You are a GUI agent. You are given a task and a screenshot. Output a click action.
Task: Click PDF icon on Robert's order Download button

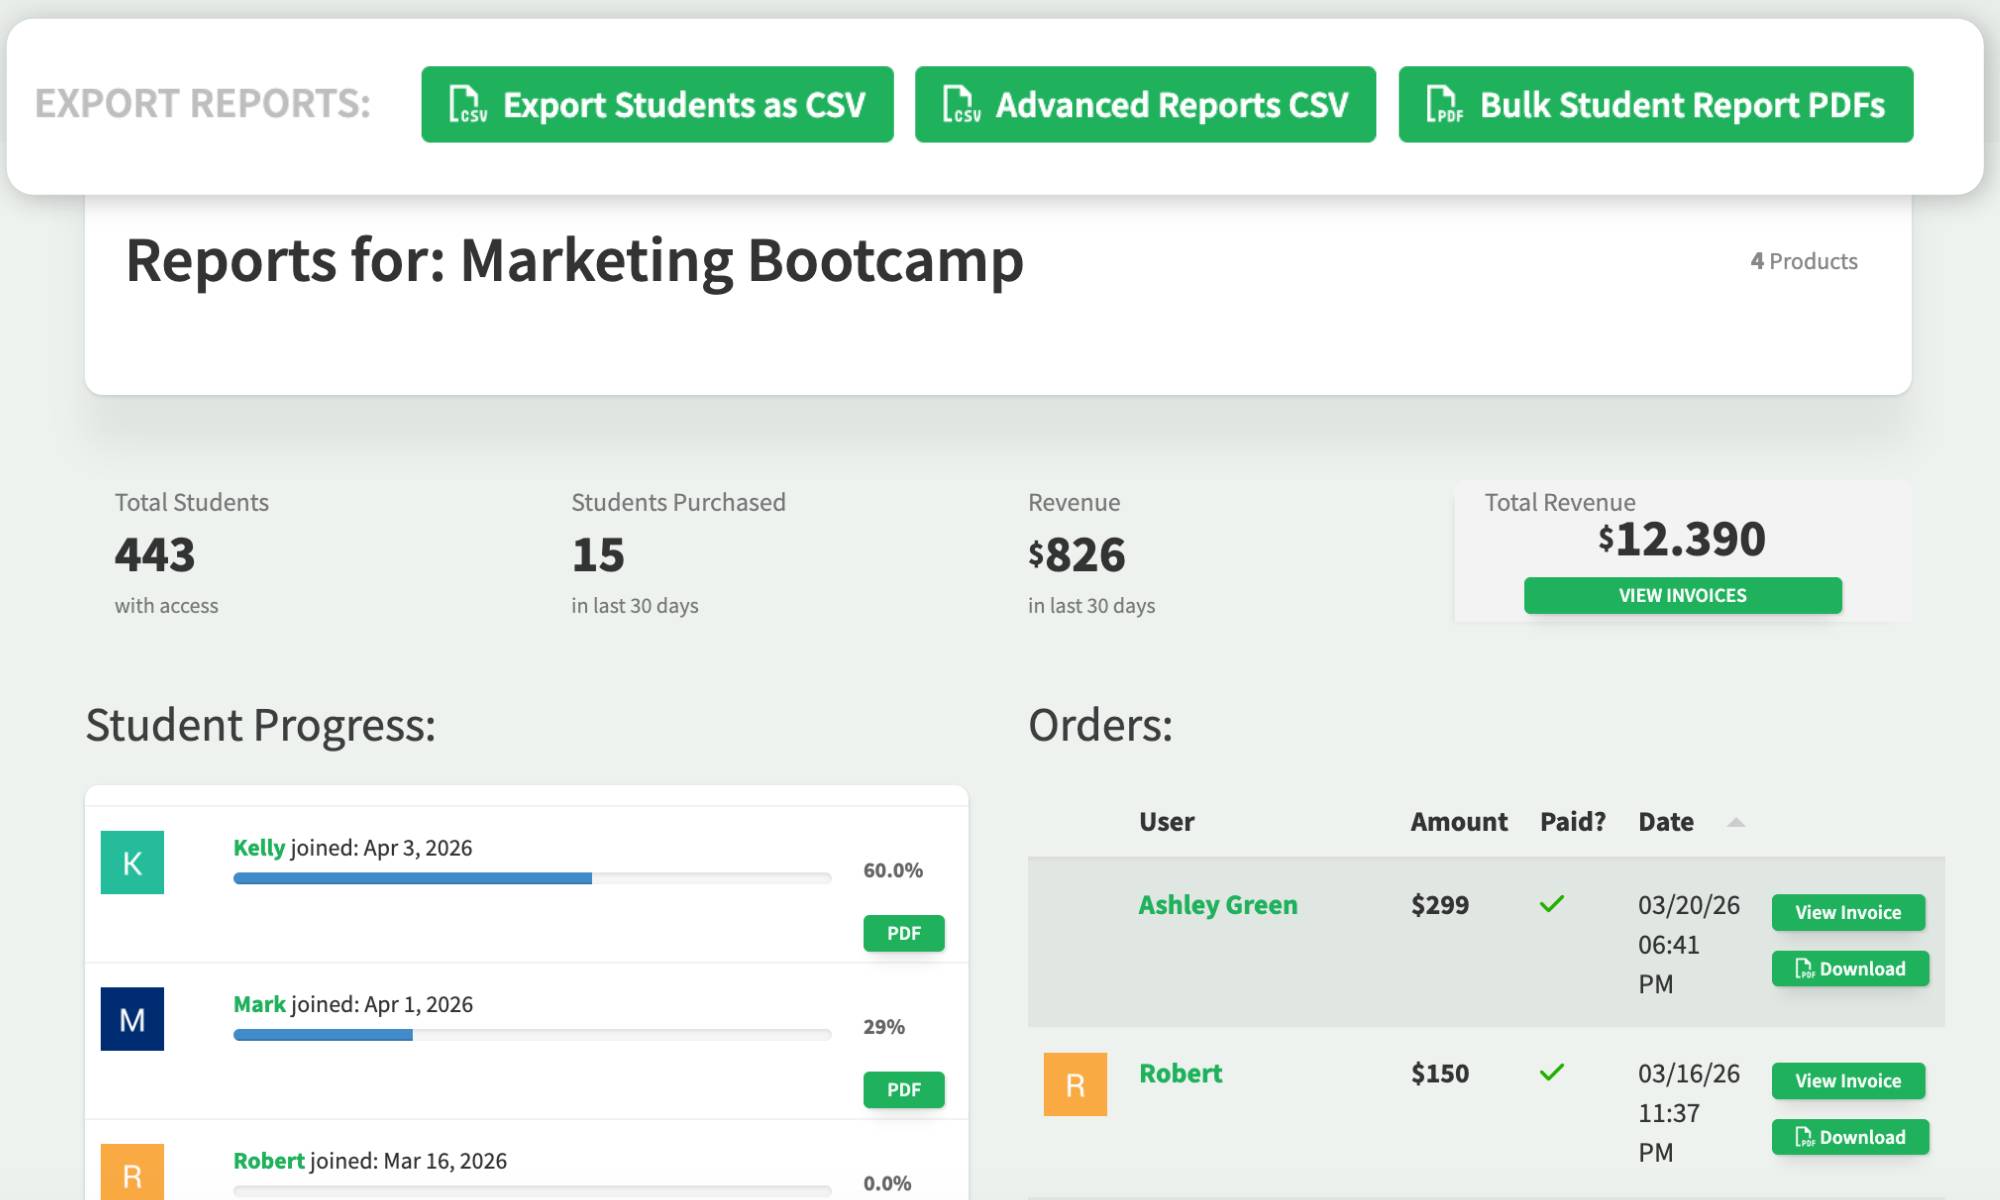tap(1804, 1137)
